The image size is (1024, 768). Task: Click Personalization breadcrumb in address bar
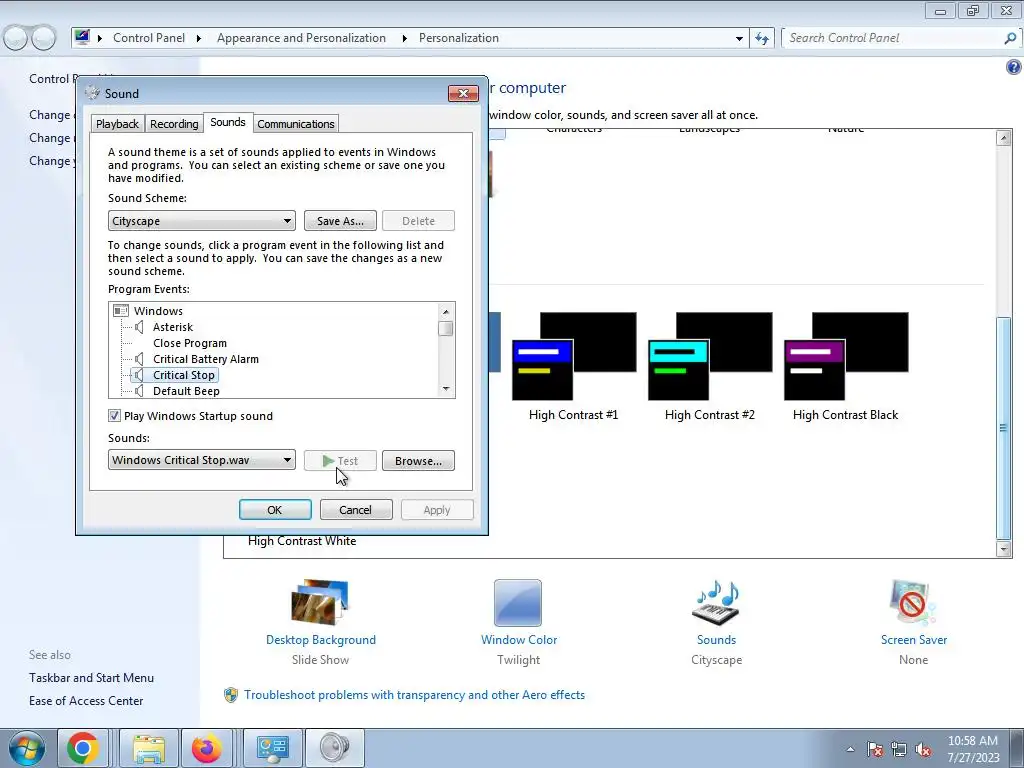[458, 38]
